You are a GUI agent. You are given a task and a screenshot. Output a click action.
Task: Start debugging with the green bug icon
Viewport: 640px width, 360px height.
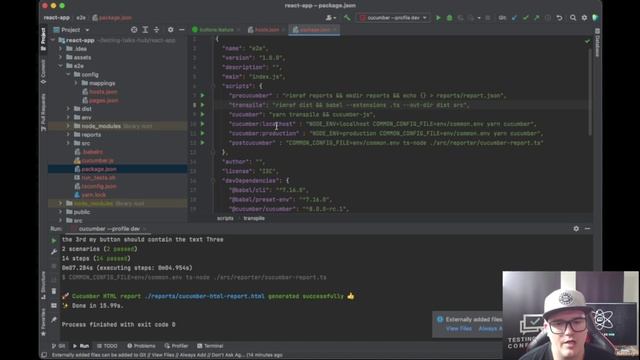[449, 18]
